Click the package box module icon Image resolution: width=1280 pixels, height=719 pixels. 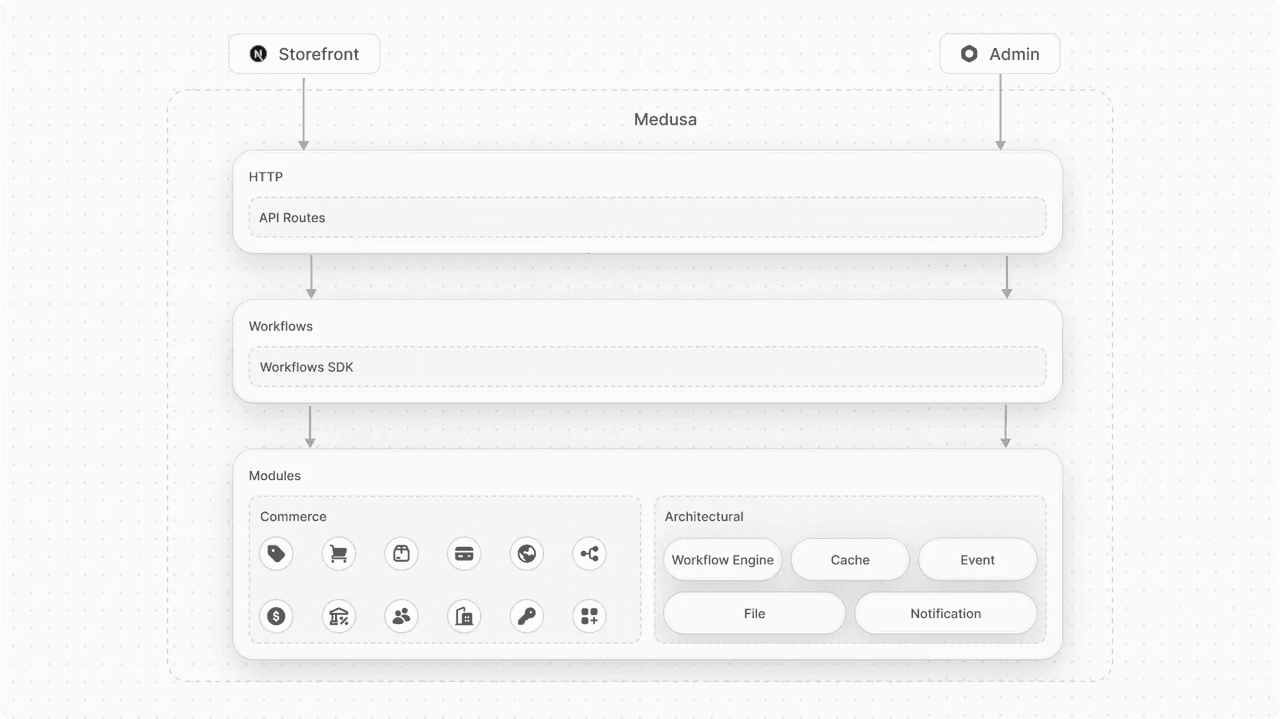[401, 554]
